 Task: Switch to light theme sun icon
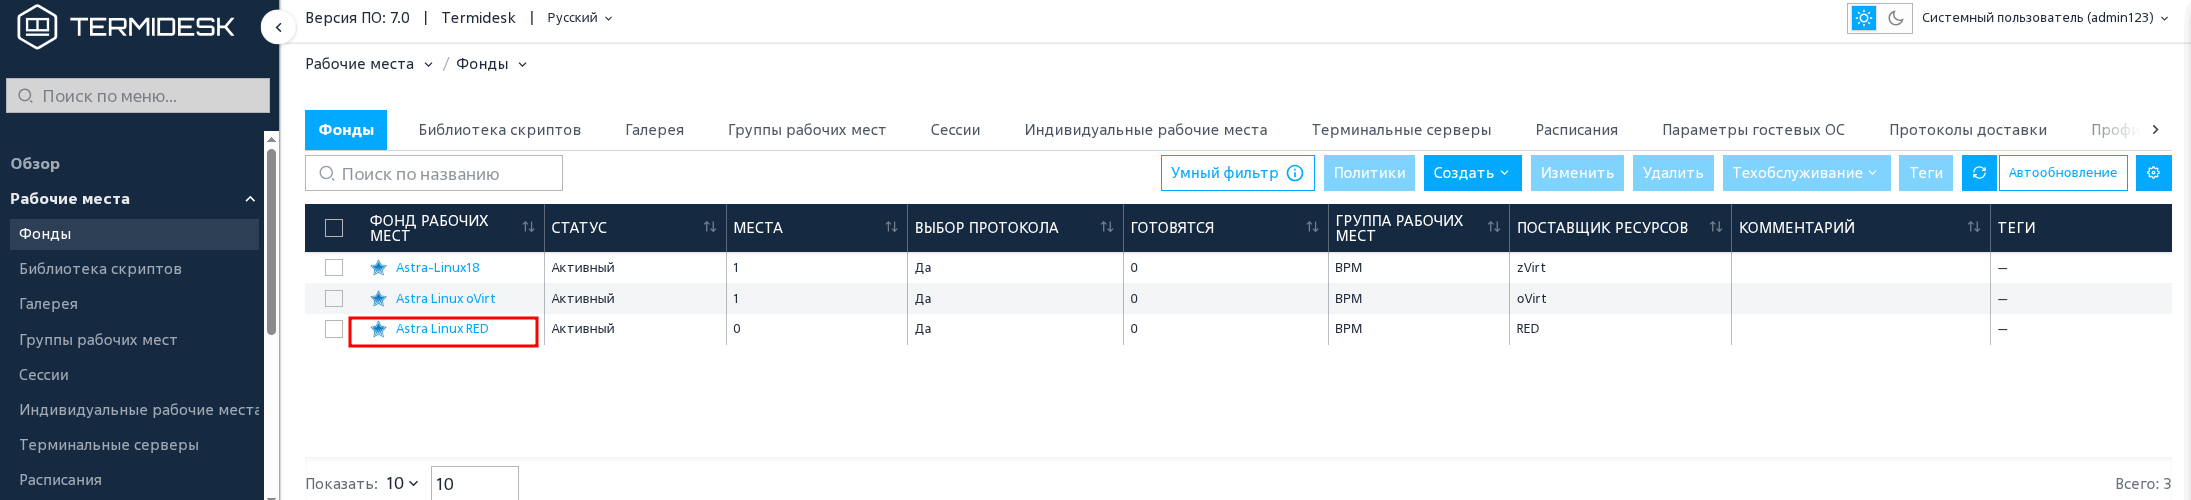[1864, 18]
